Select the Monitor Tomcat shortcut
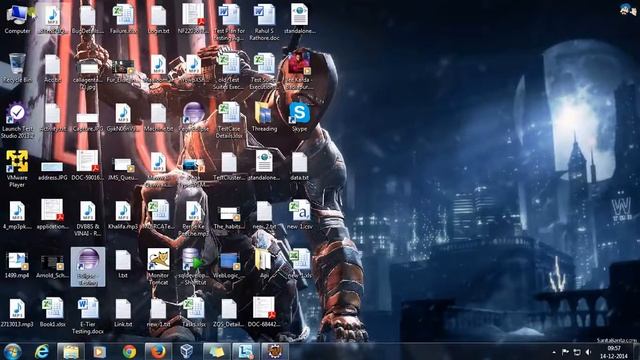Image resolution: width=640 pixels, height=360 pixels. click(158, 267)
